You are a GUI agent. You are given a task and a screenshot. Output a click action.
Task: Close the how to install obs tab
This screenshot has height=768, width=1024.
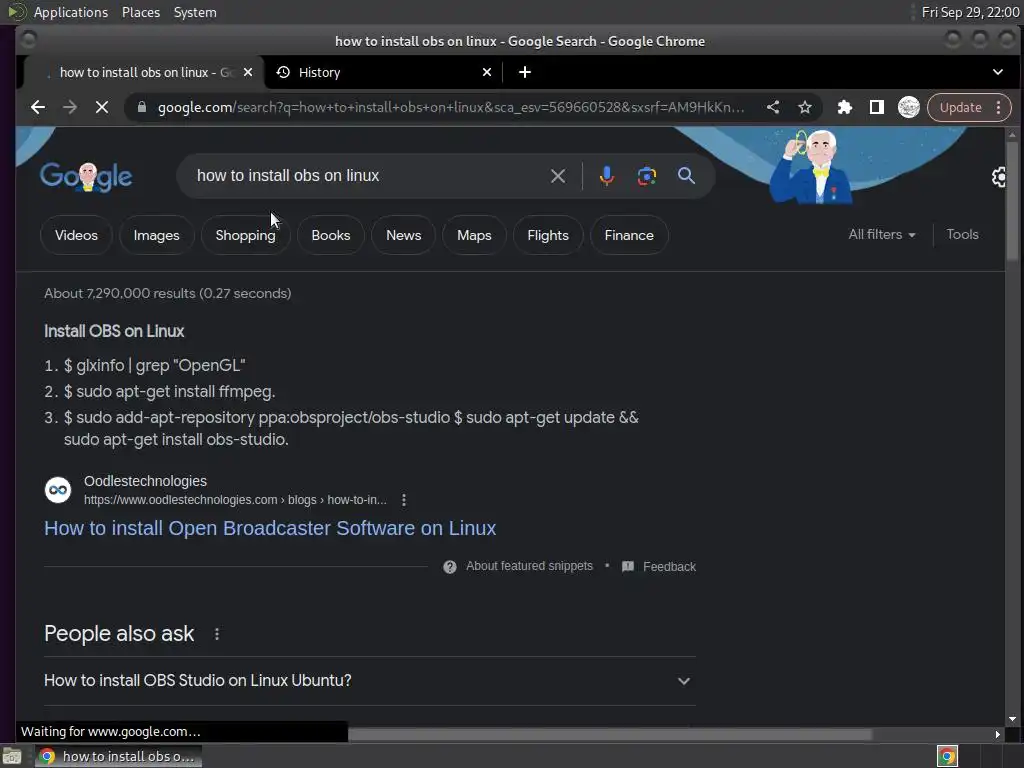click(248, 72)
